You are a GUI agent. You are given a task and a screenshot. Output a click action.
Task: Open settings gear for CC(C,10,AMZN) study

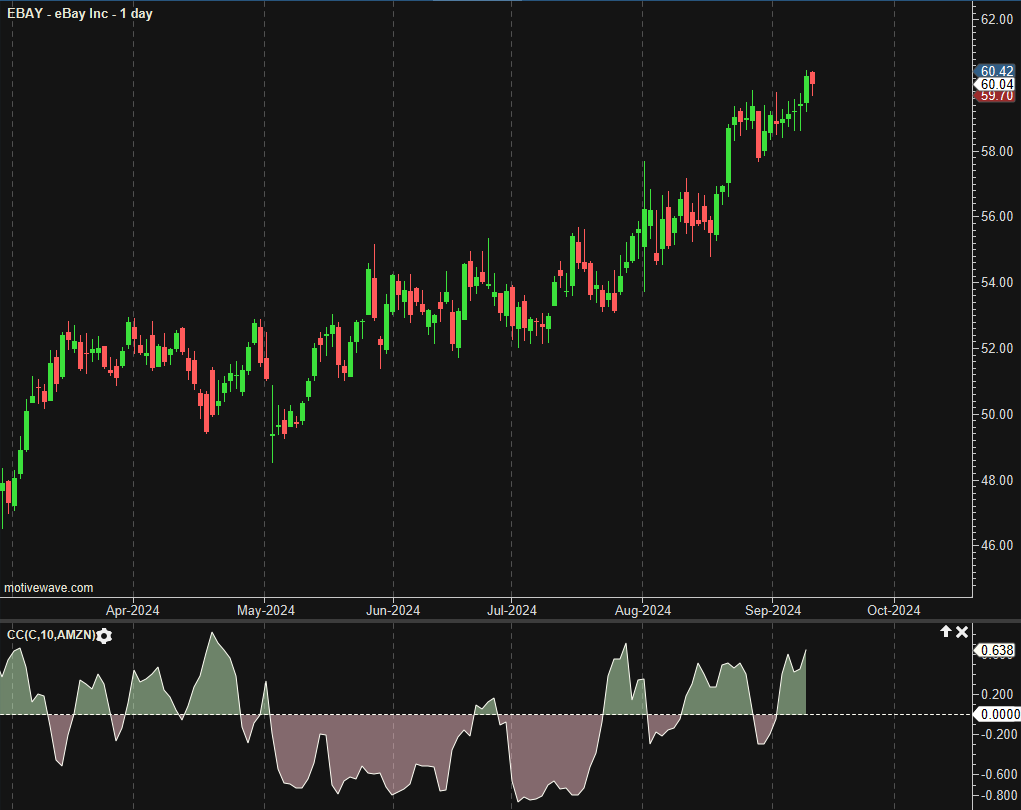point(104,636)
